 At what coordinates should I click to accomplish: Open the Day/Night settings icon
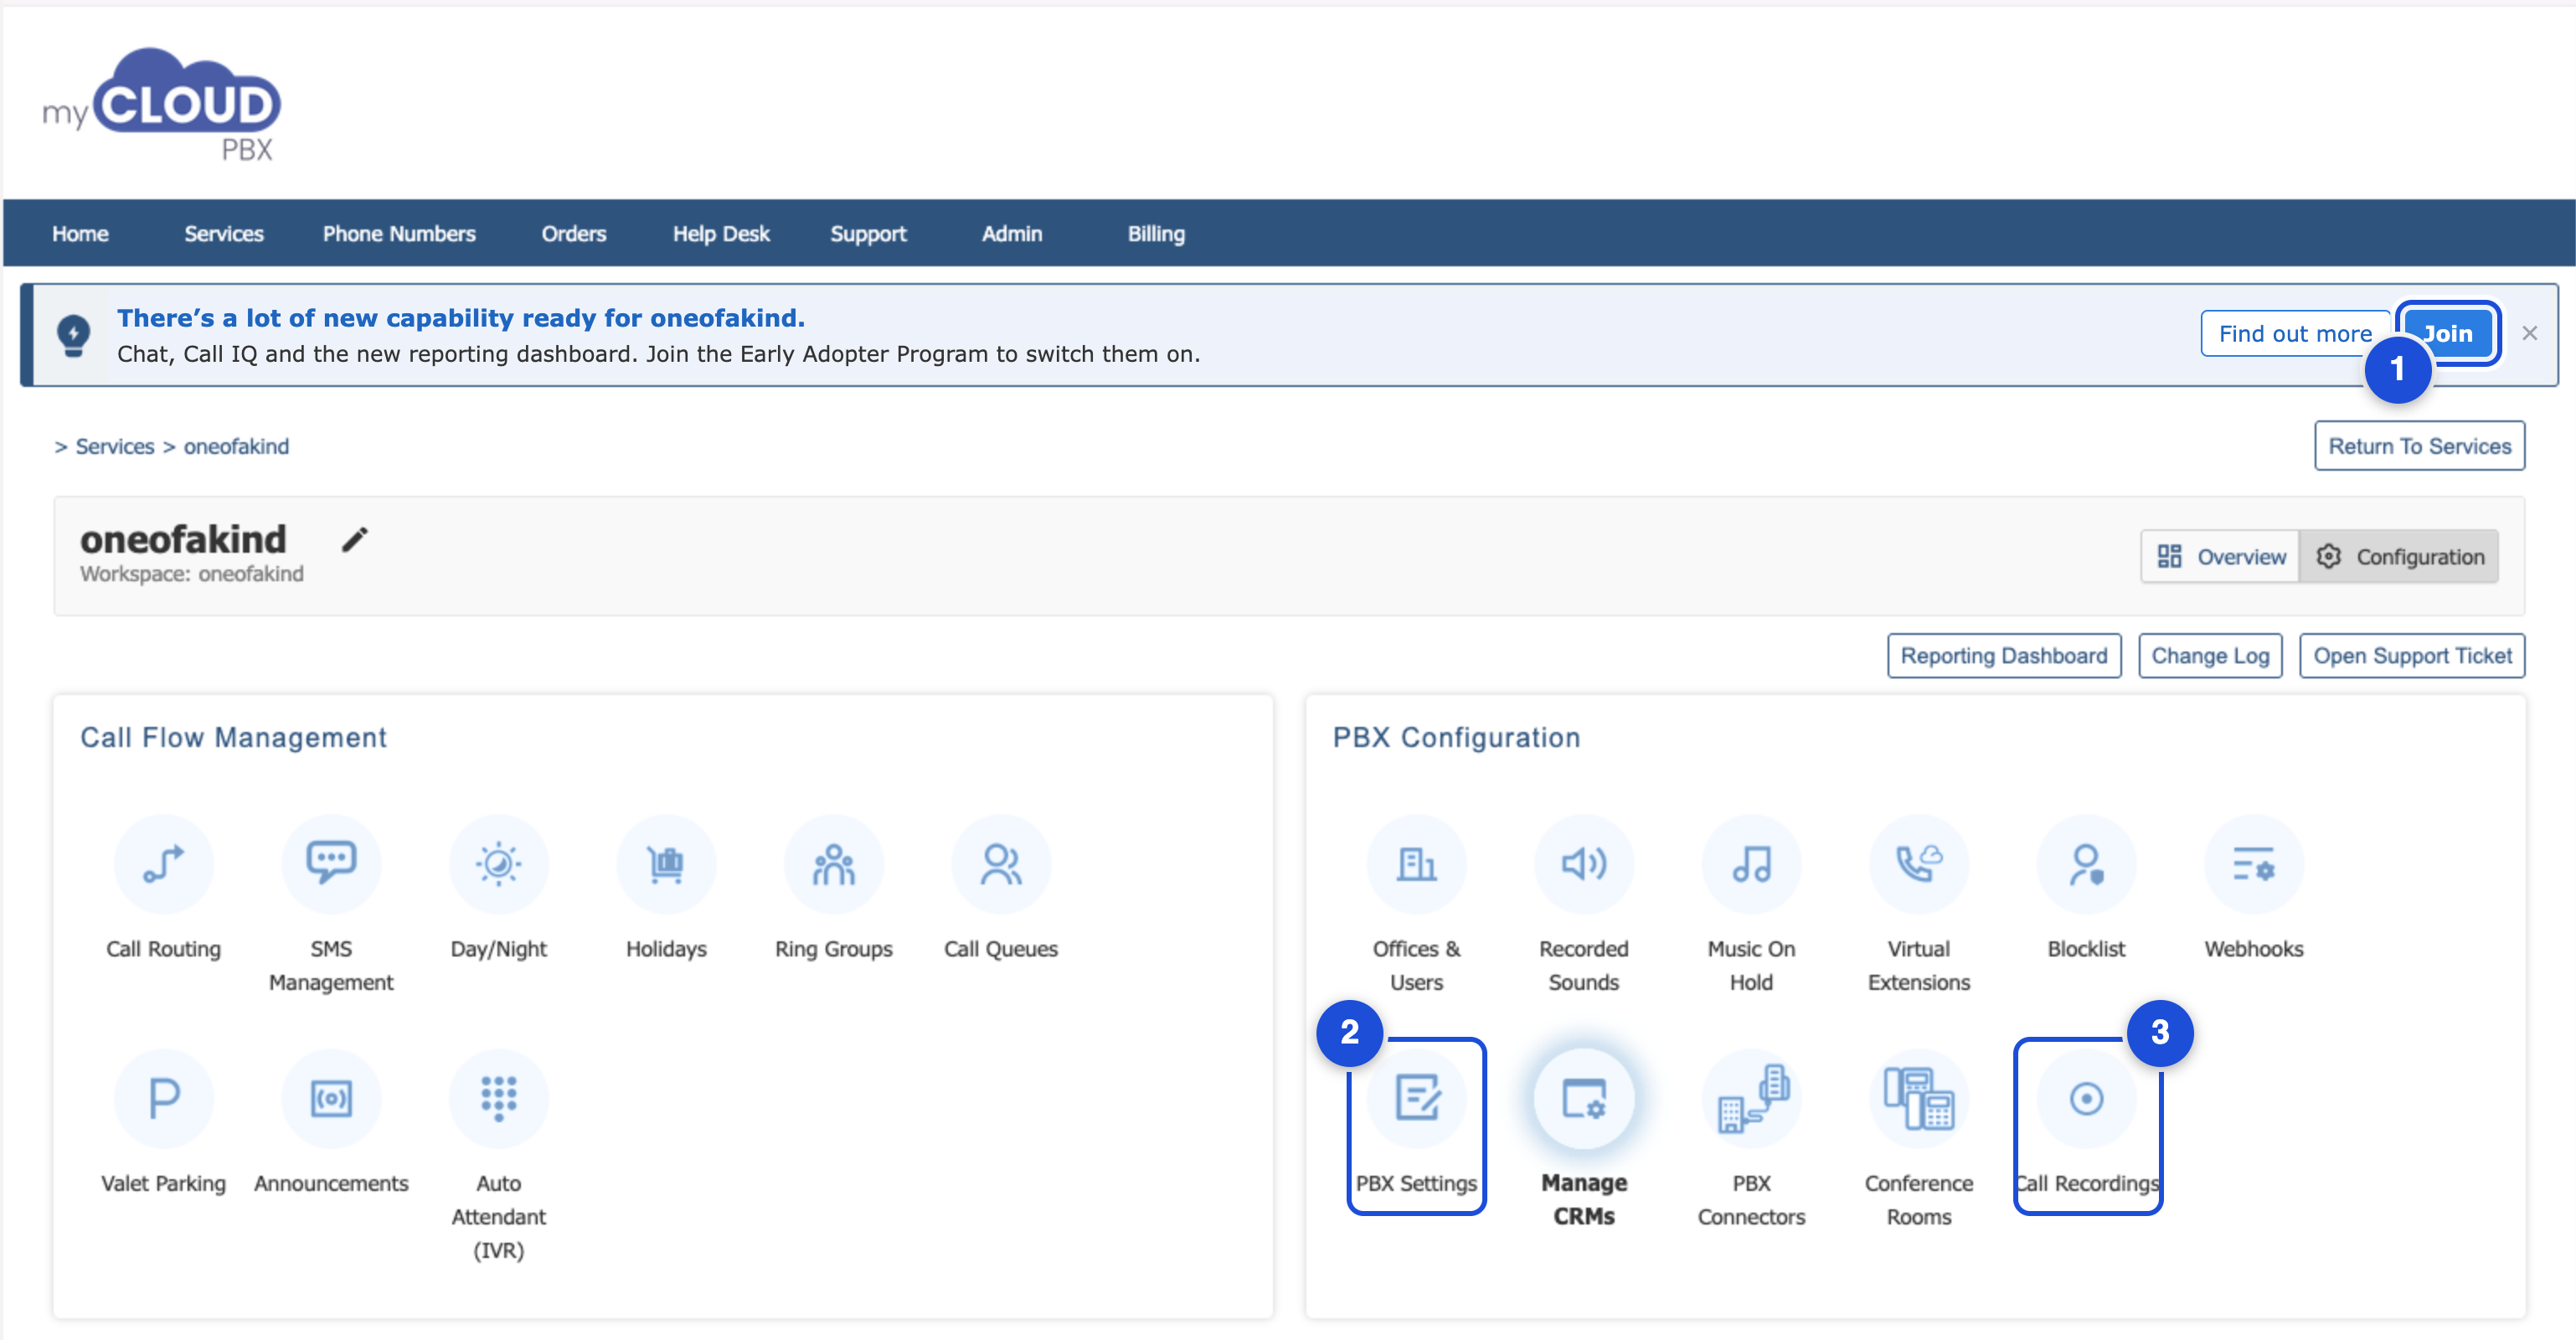499,864
